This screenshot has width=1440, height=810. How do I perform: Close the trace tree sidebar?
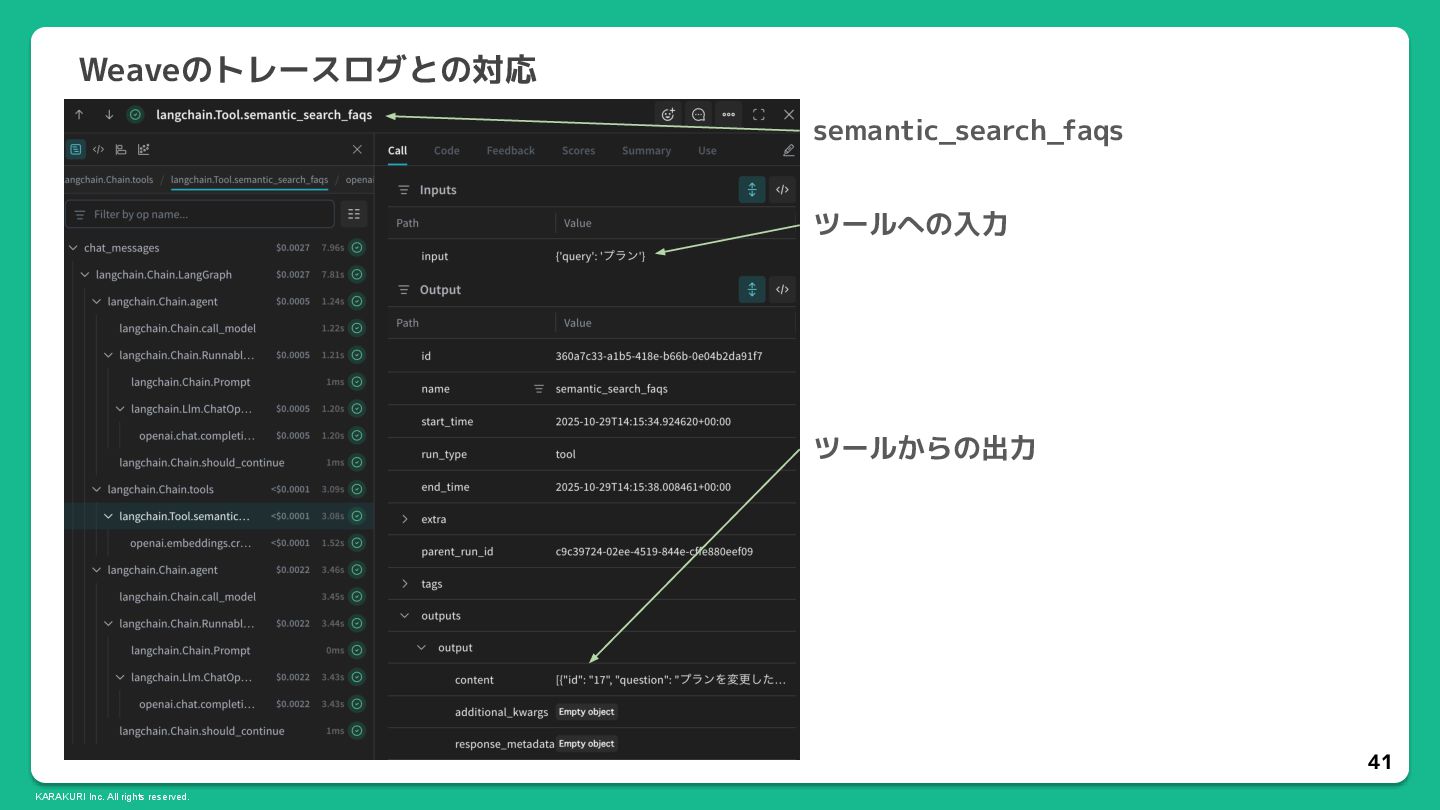click(x=357, y=150)
